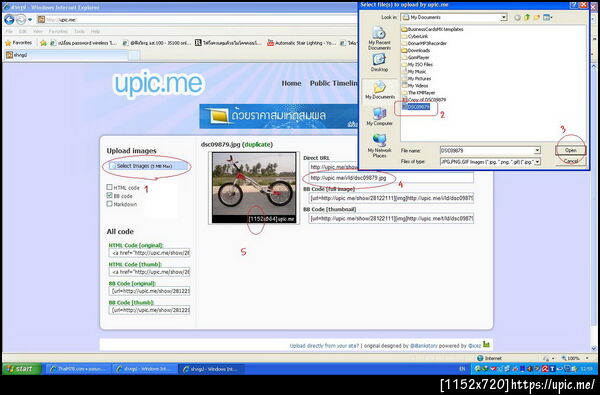Go to the Home page link
This screenshot has width=600, height=395.
pos(291,83)
